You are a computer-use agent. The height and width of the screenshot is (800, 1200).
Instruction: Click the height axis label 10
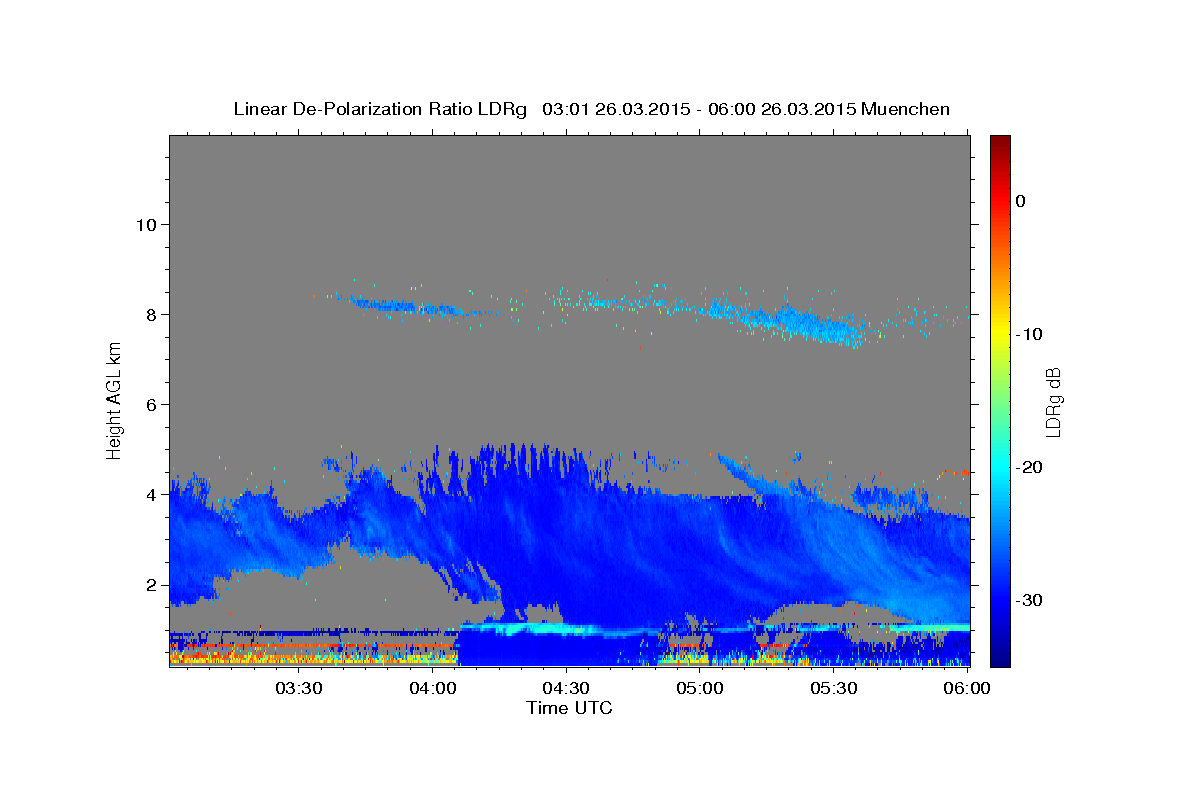click(x=145, y=224)
